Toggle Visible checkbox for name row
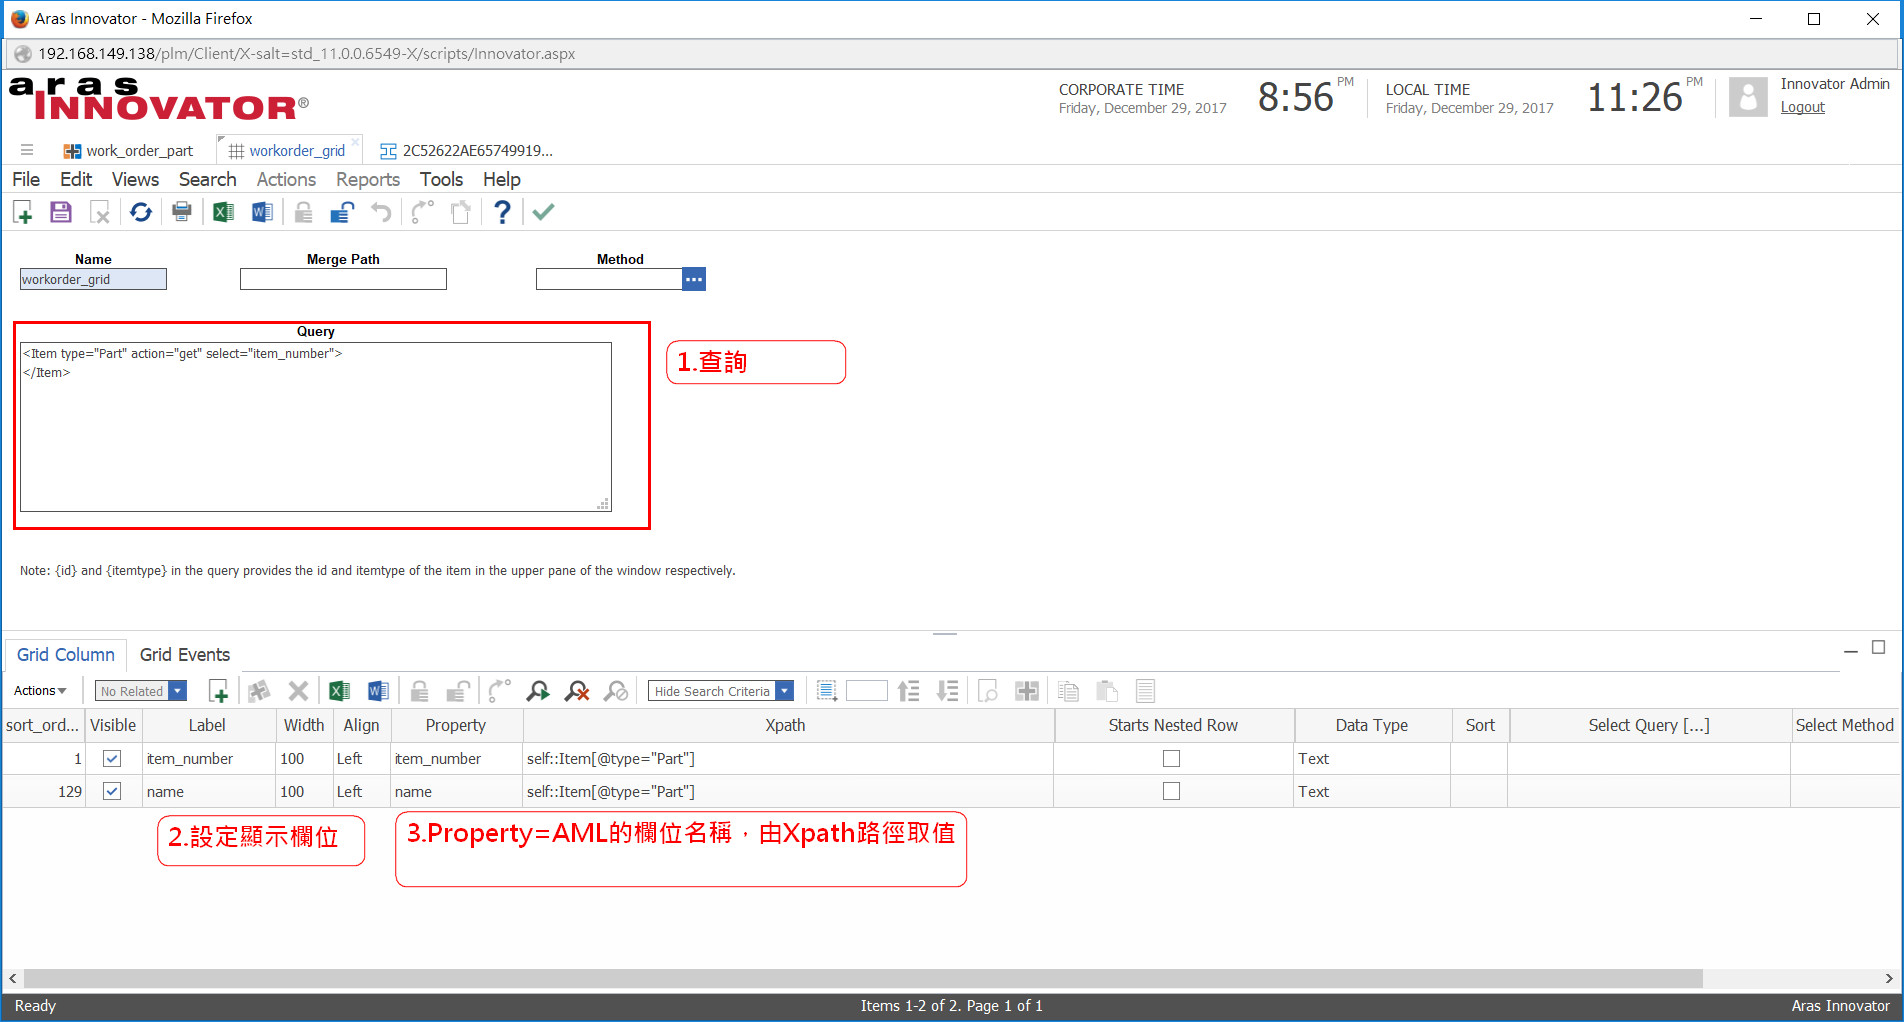 (x=112, y=792)
